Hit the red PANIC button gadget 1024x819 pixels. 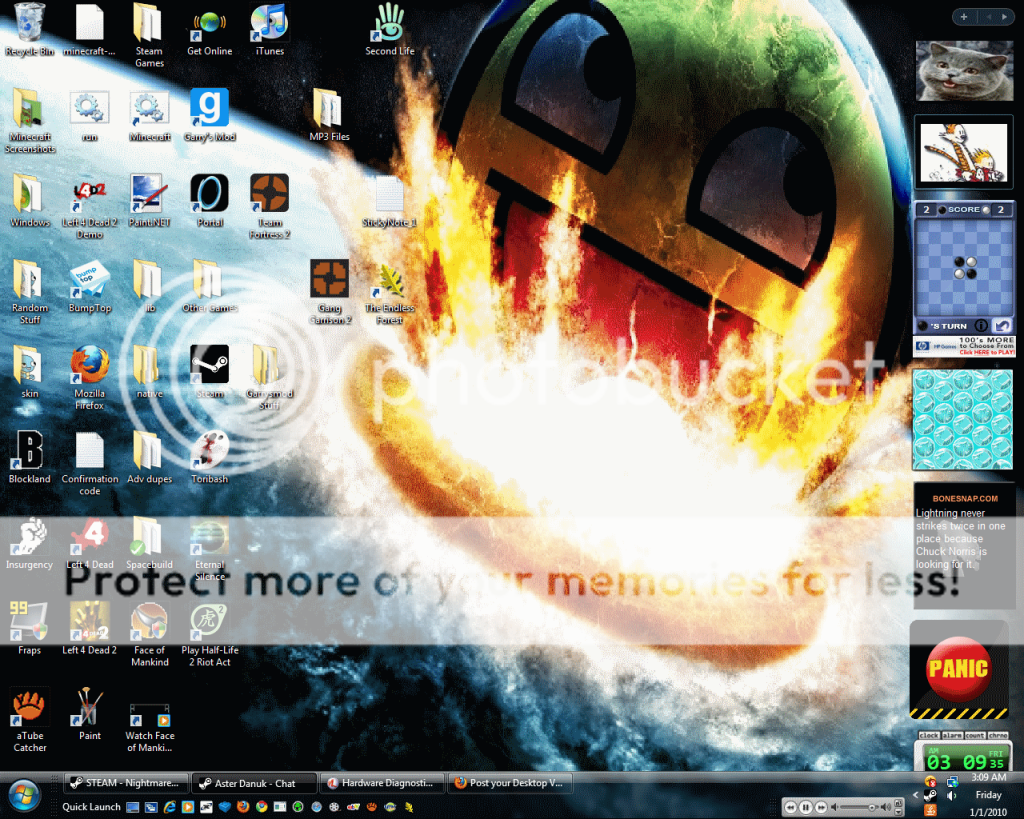tap(958, 668)
